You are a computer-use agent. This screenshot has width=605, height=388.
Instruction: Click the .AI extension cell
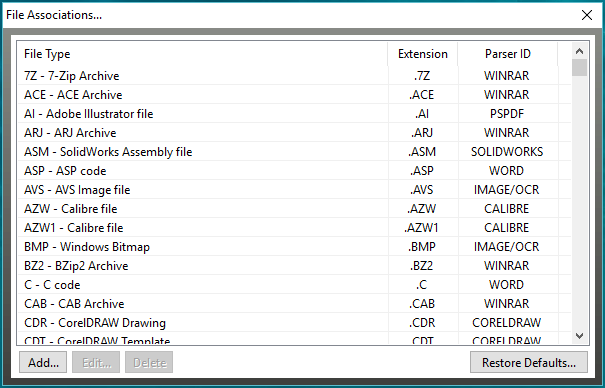click(x=422, y=114)
